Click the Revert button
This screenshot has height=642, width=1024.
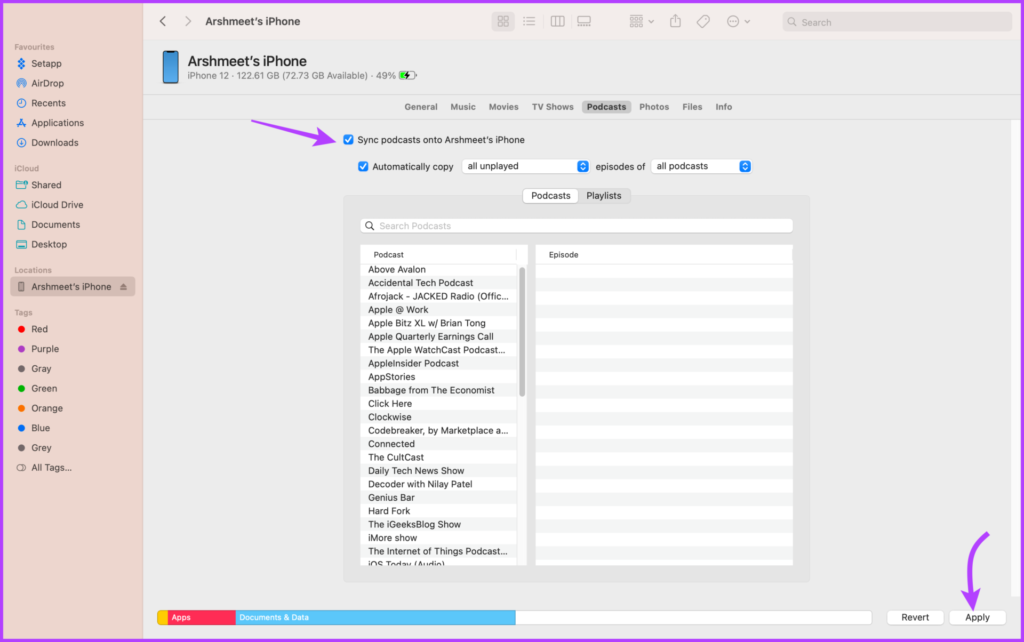coord(915,617)
